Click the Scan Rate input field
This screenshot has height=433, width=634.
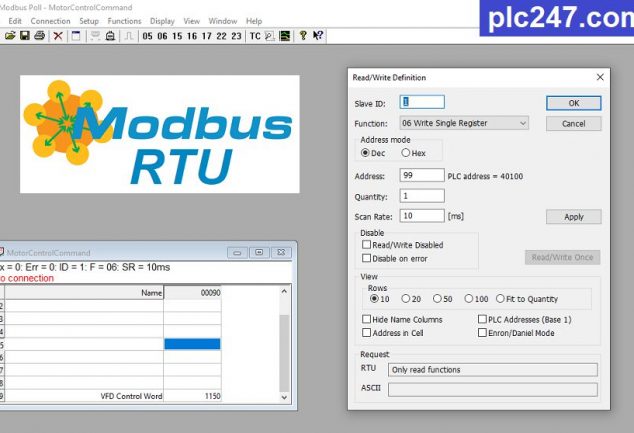click(422, 216)
